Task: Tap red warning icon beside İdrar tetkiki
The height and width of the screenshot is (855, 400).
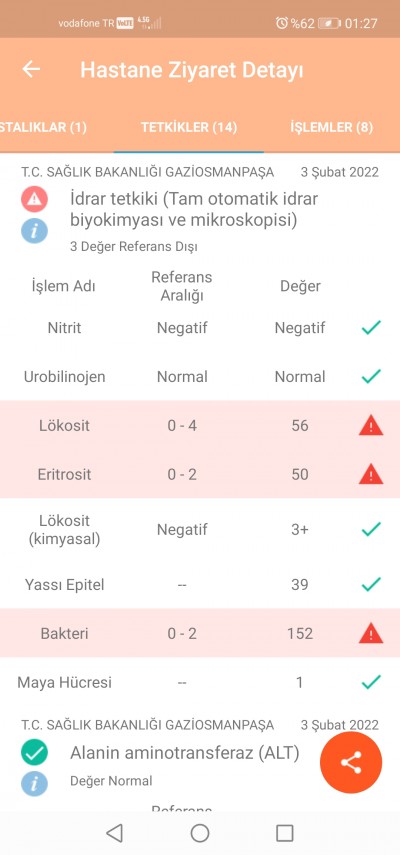Action: tap(34, 199)
